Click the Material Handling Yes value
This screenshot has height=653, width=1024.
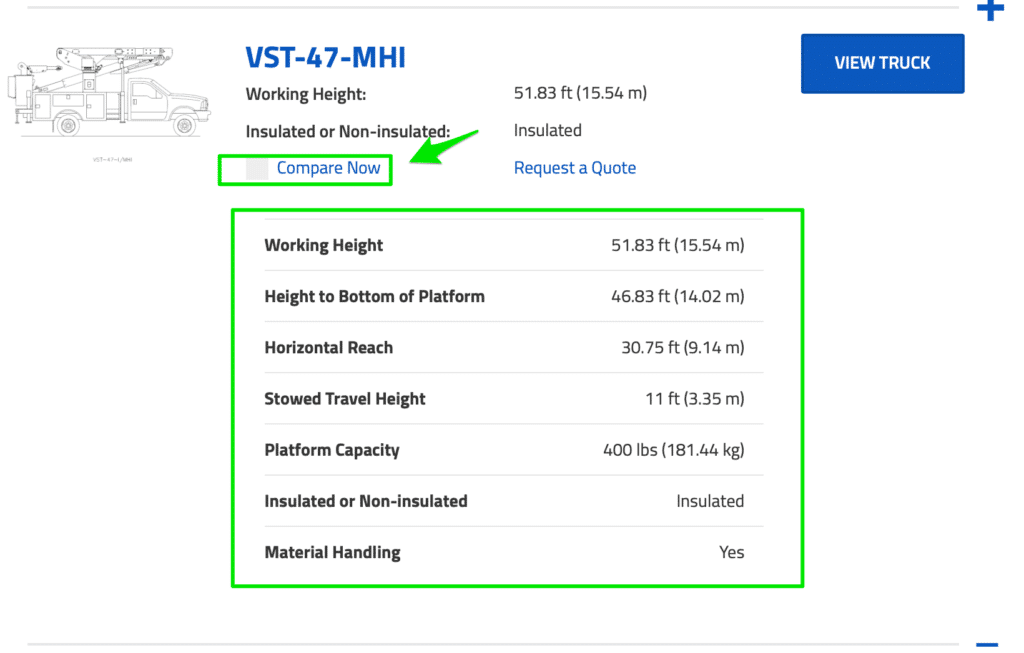[731, 552]
